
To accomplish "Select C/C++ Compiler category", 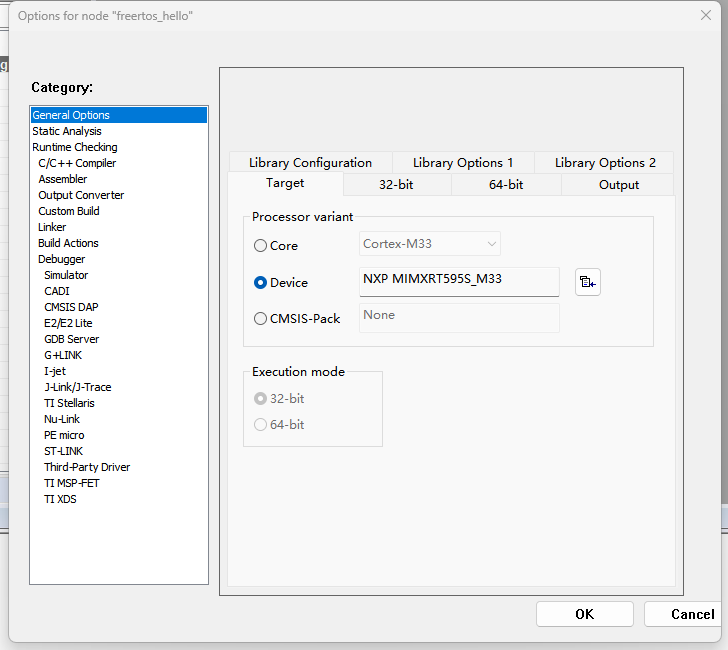I will (x=77, y=163).
